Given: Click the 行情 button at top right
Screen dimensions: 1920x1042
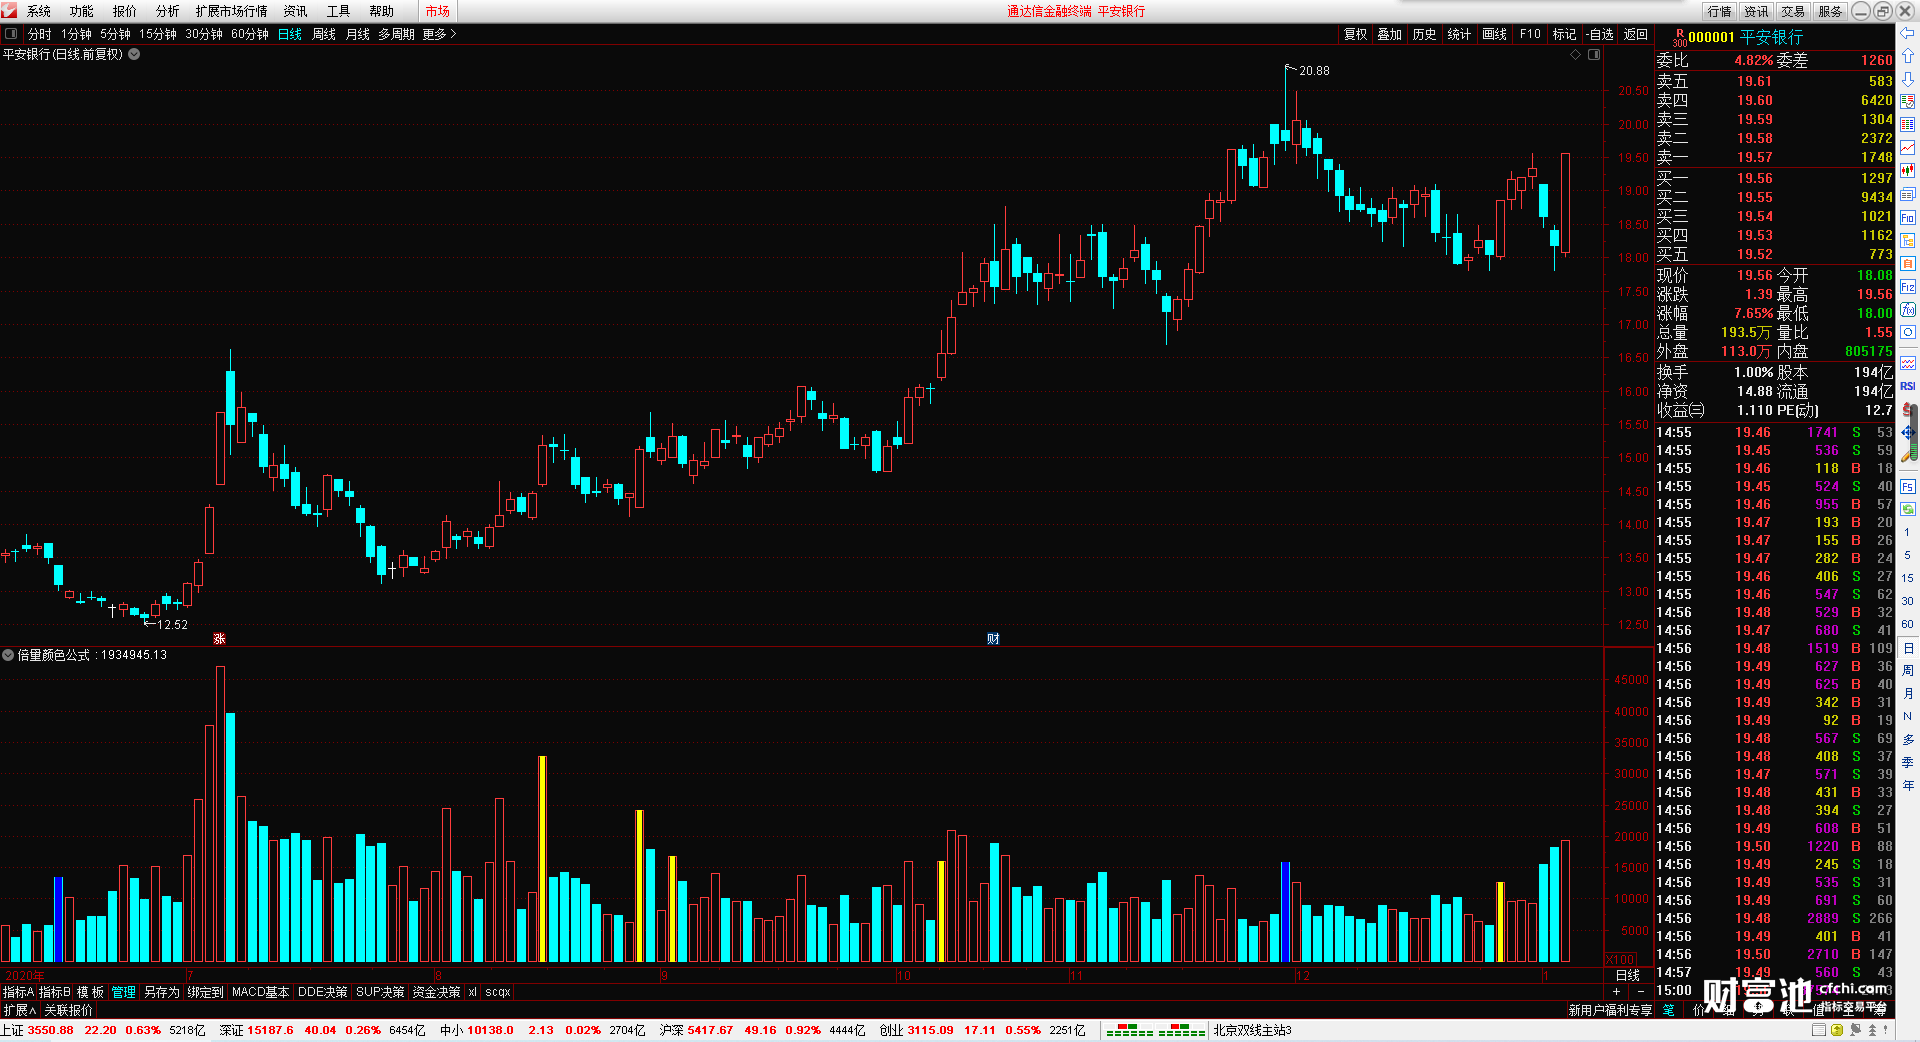Looking at the screenshot, I should (x=1719, y=11).
